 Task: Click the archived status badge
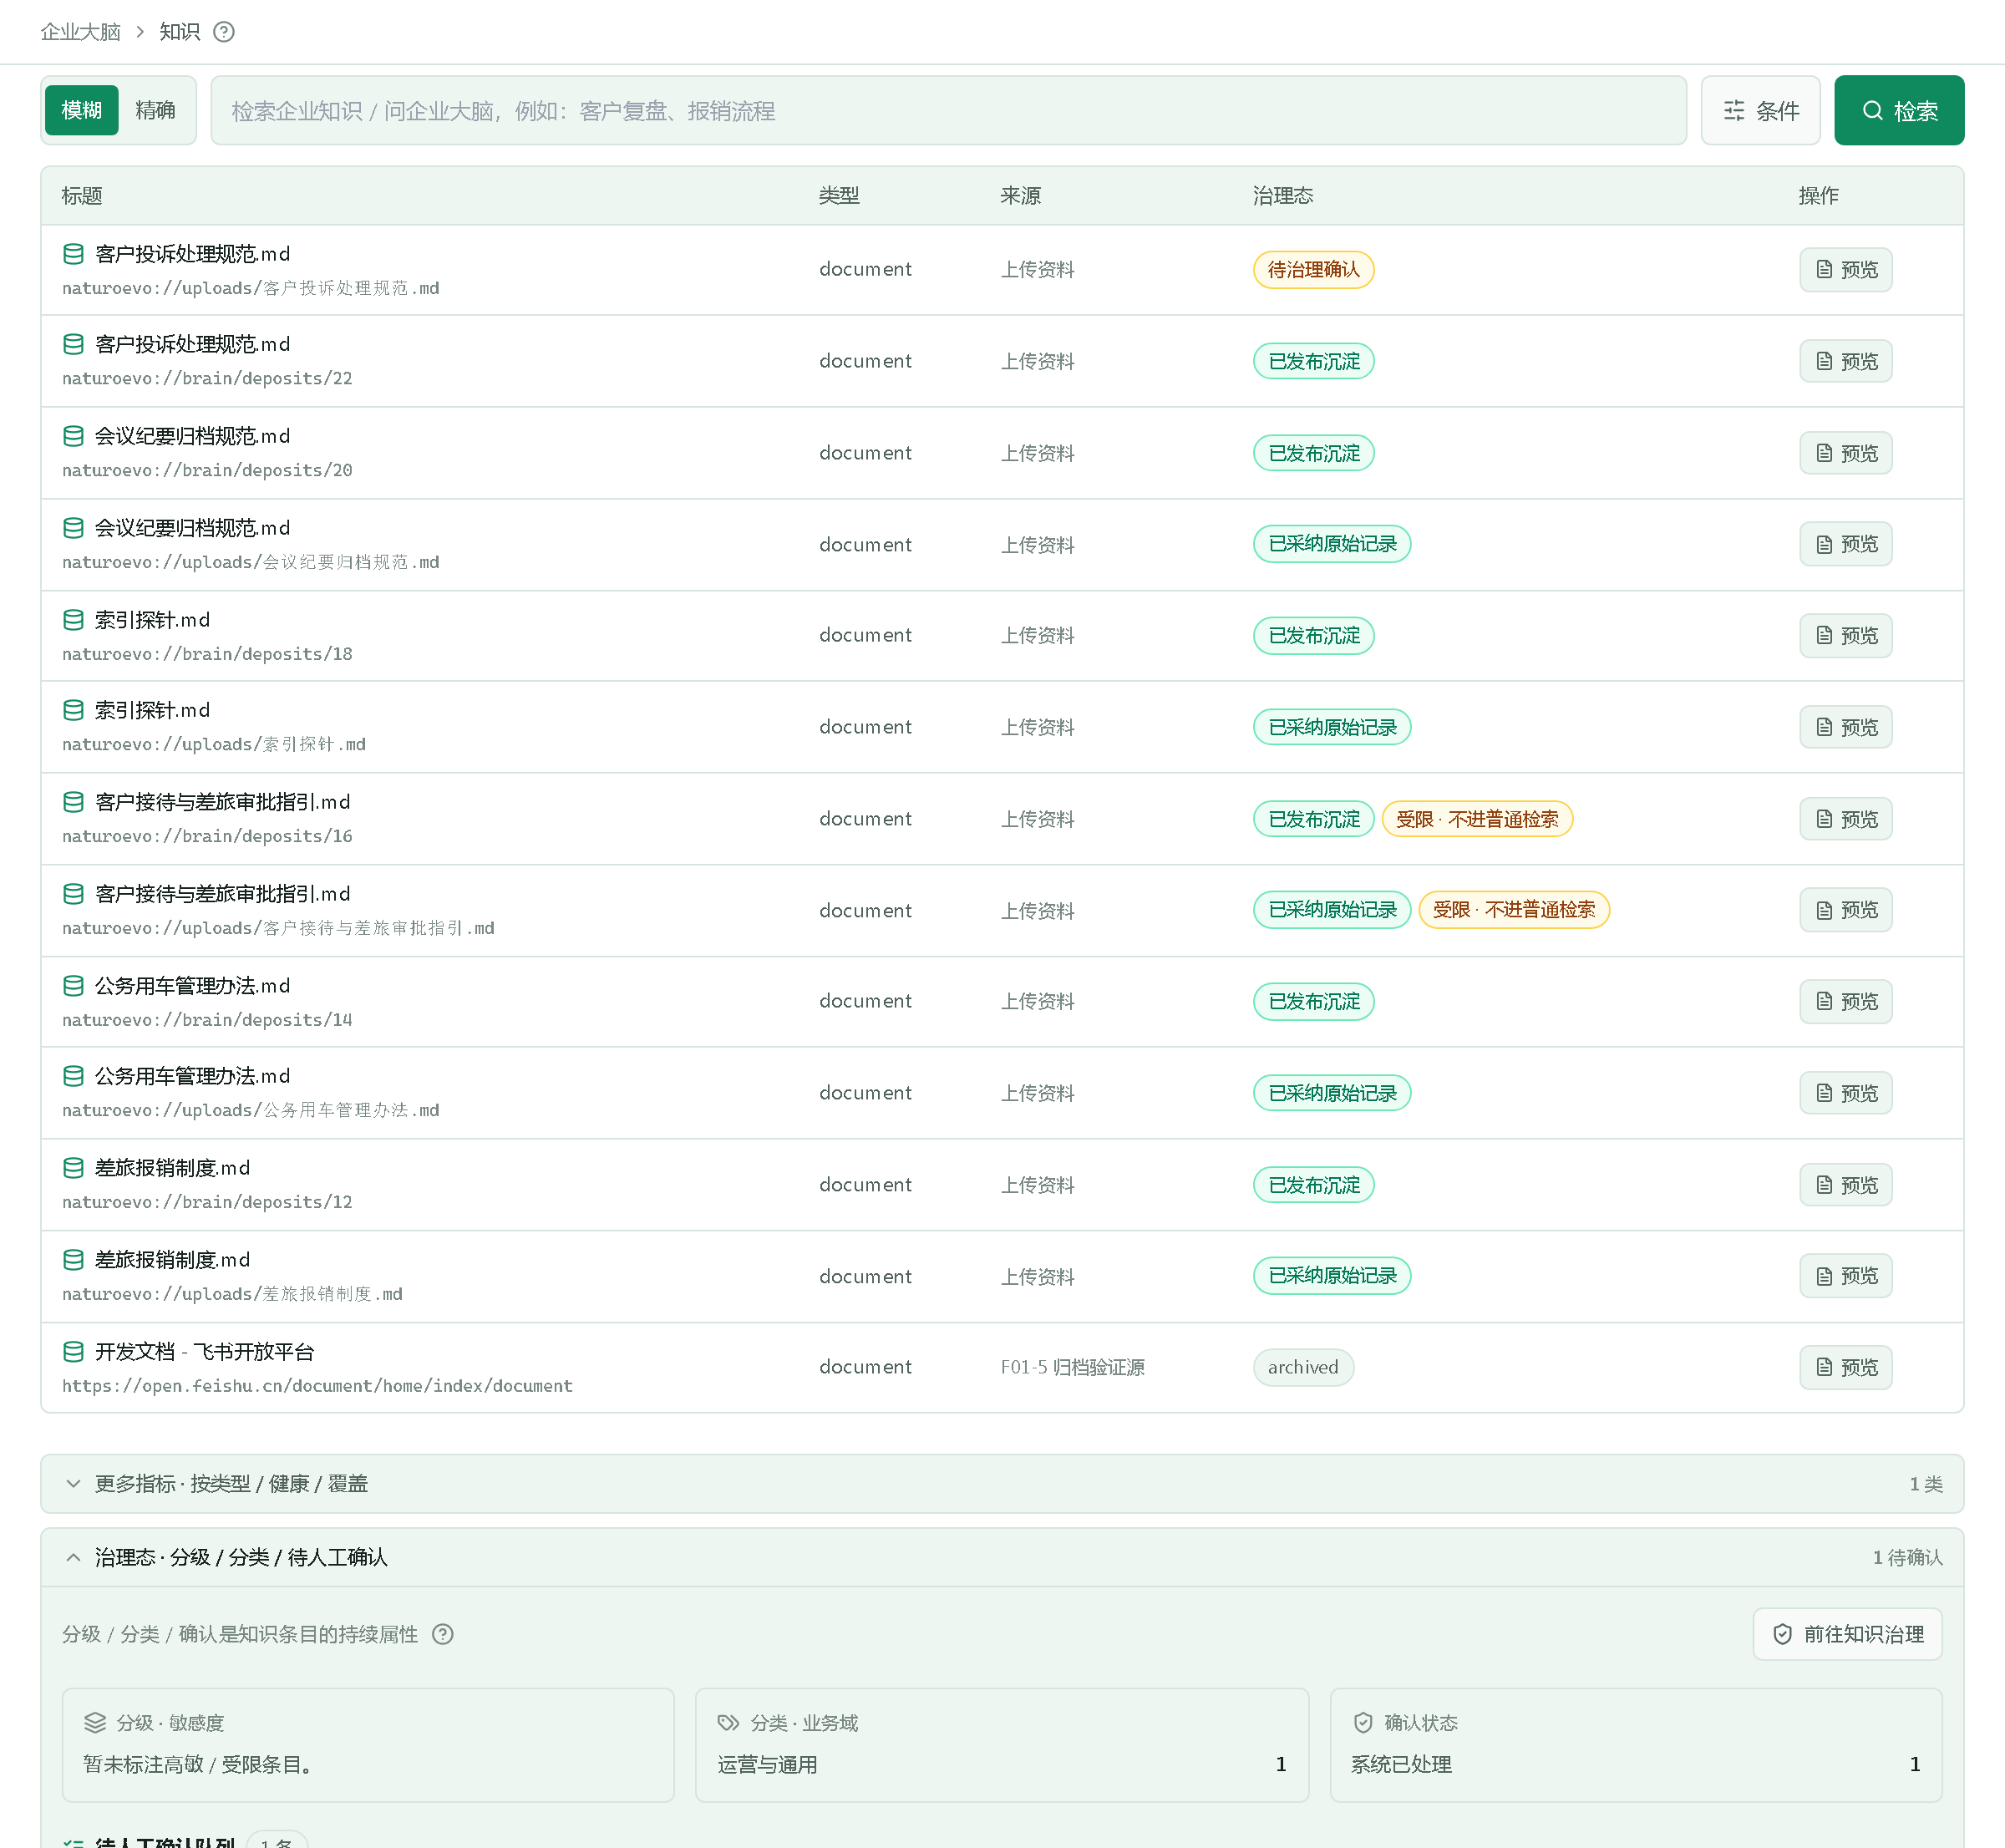pyautogui.click(x=1303, y=1367)
